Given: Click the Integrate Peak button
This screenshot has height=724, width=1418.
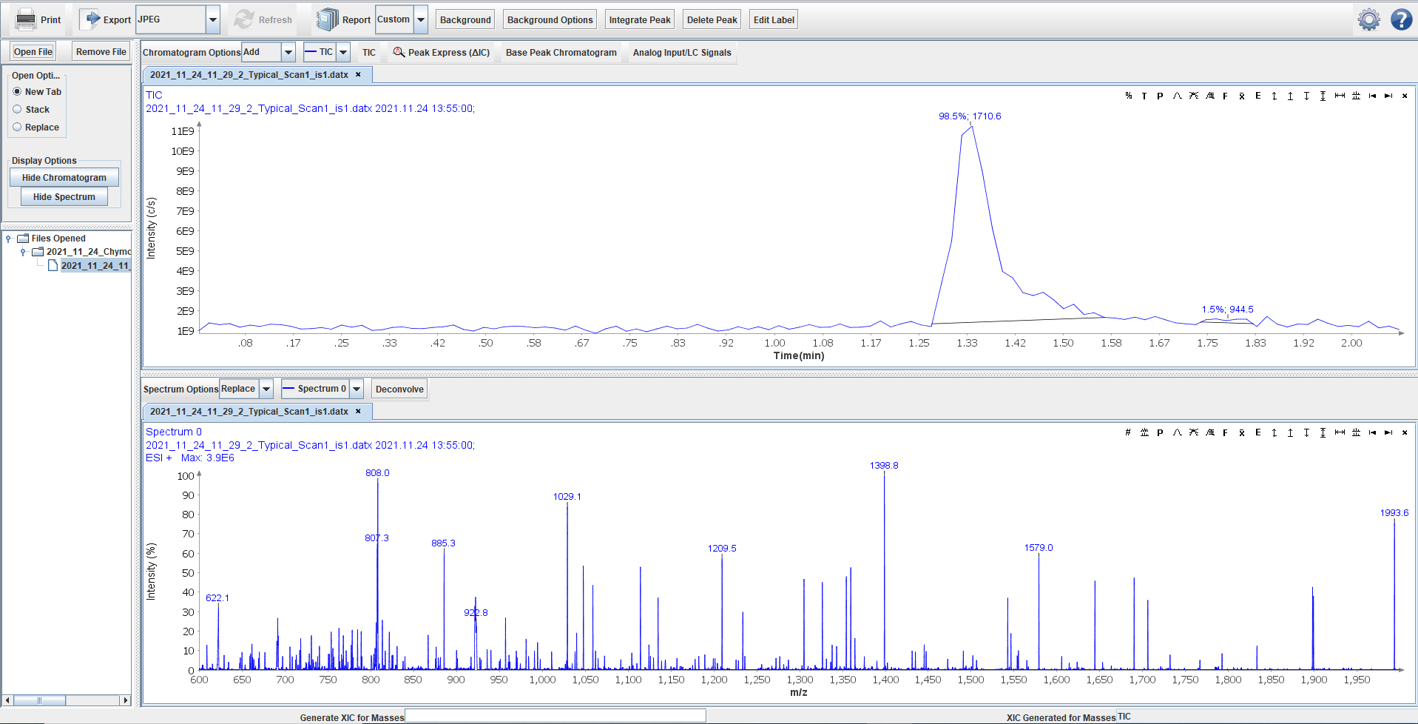Looking at the screenshot, I should point(640,19).
